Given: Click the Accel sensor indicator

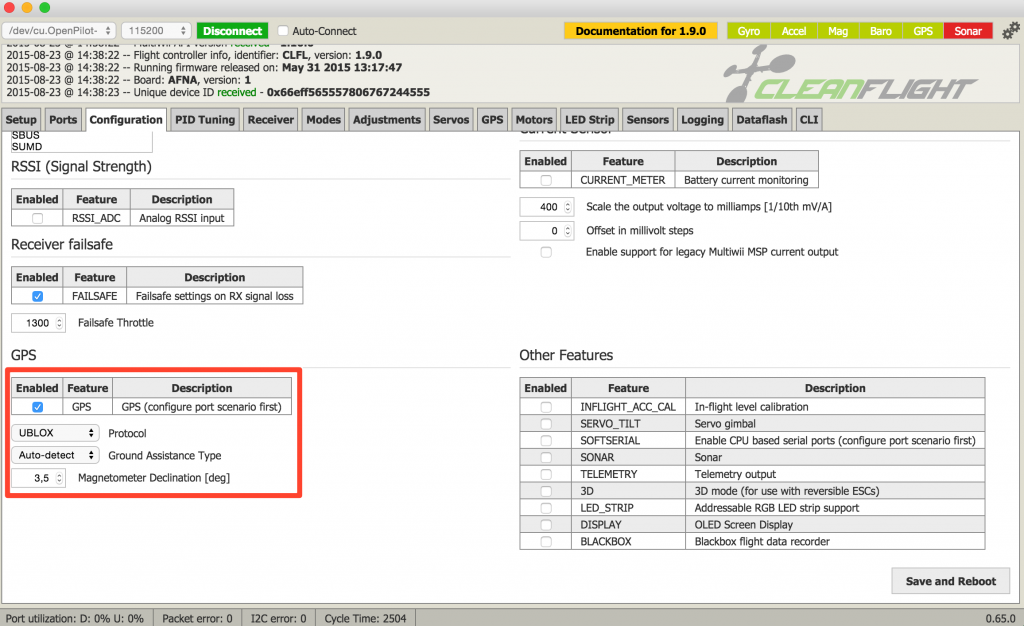Looking at the screenshot, I should pos(793,31).
